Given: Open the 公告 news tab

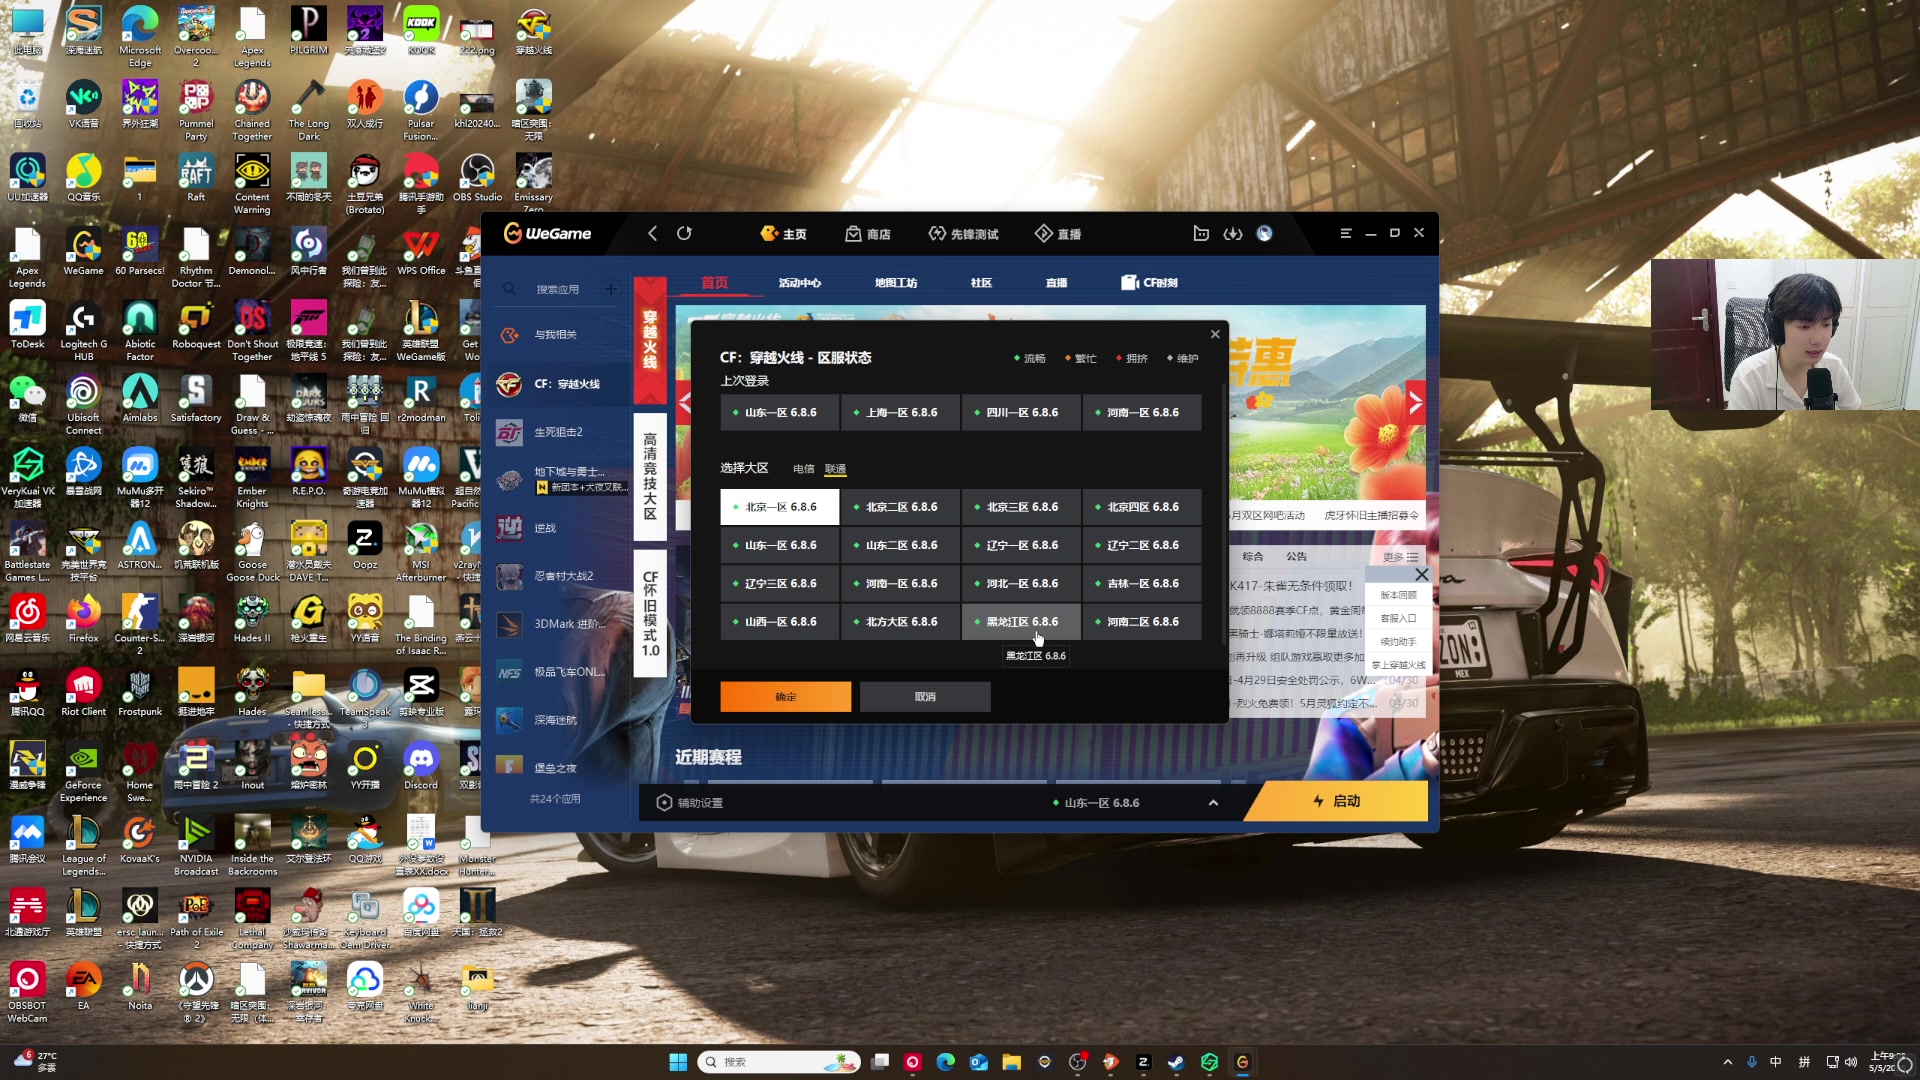Looking at the screenshot, I should click(1296, 556).
